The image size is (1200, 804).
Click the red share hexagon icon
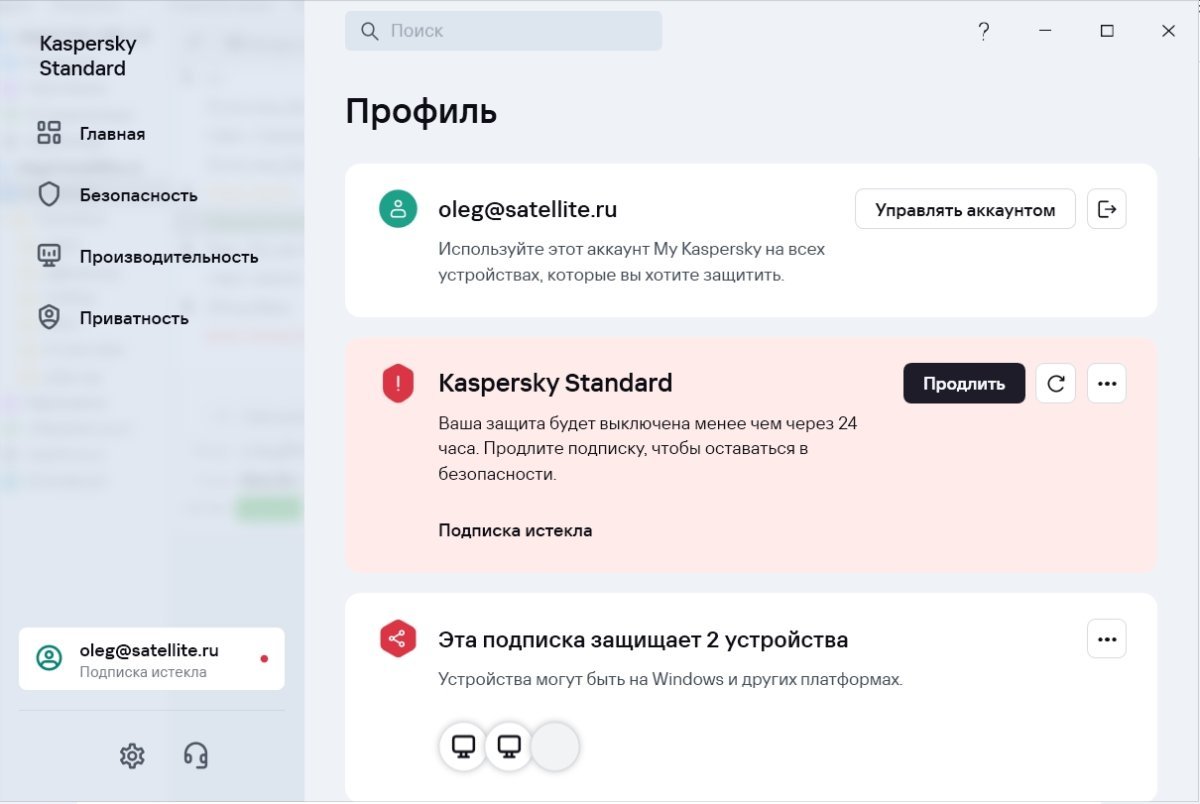tap(398, 639)
